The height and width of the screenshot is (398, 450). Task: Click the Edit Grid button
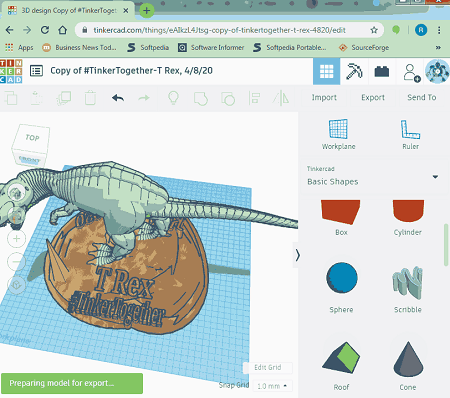click(268, 367)
